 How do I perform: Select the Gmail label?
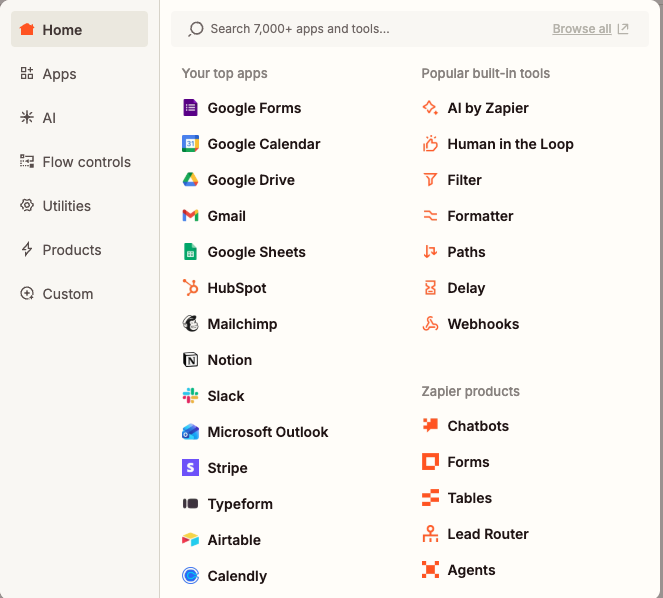[x=226, y=216]
